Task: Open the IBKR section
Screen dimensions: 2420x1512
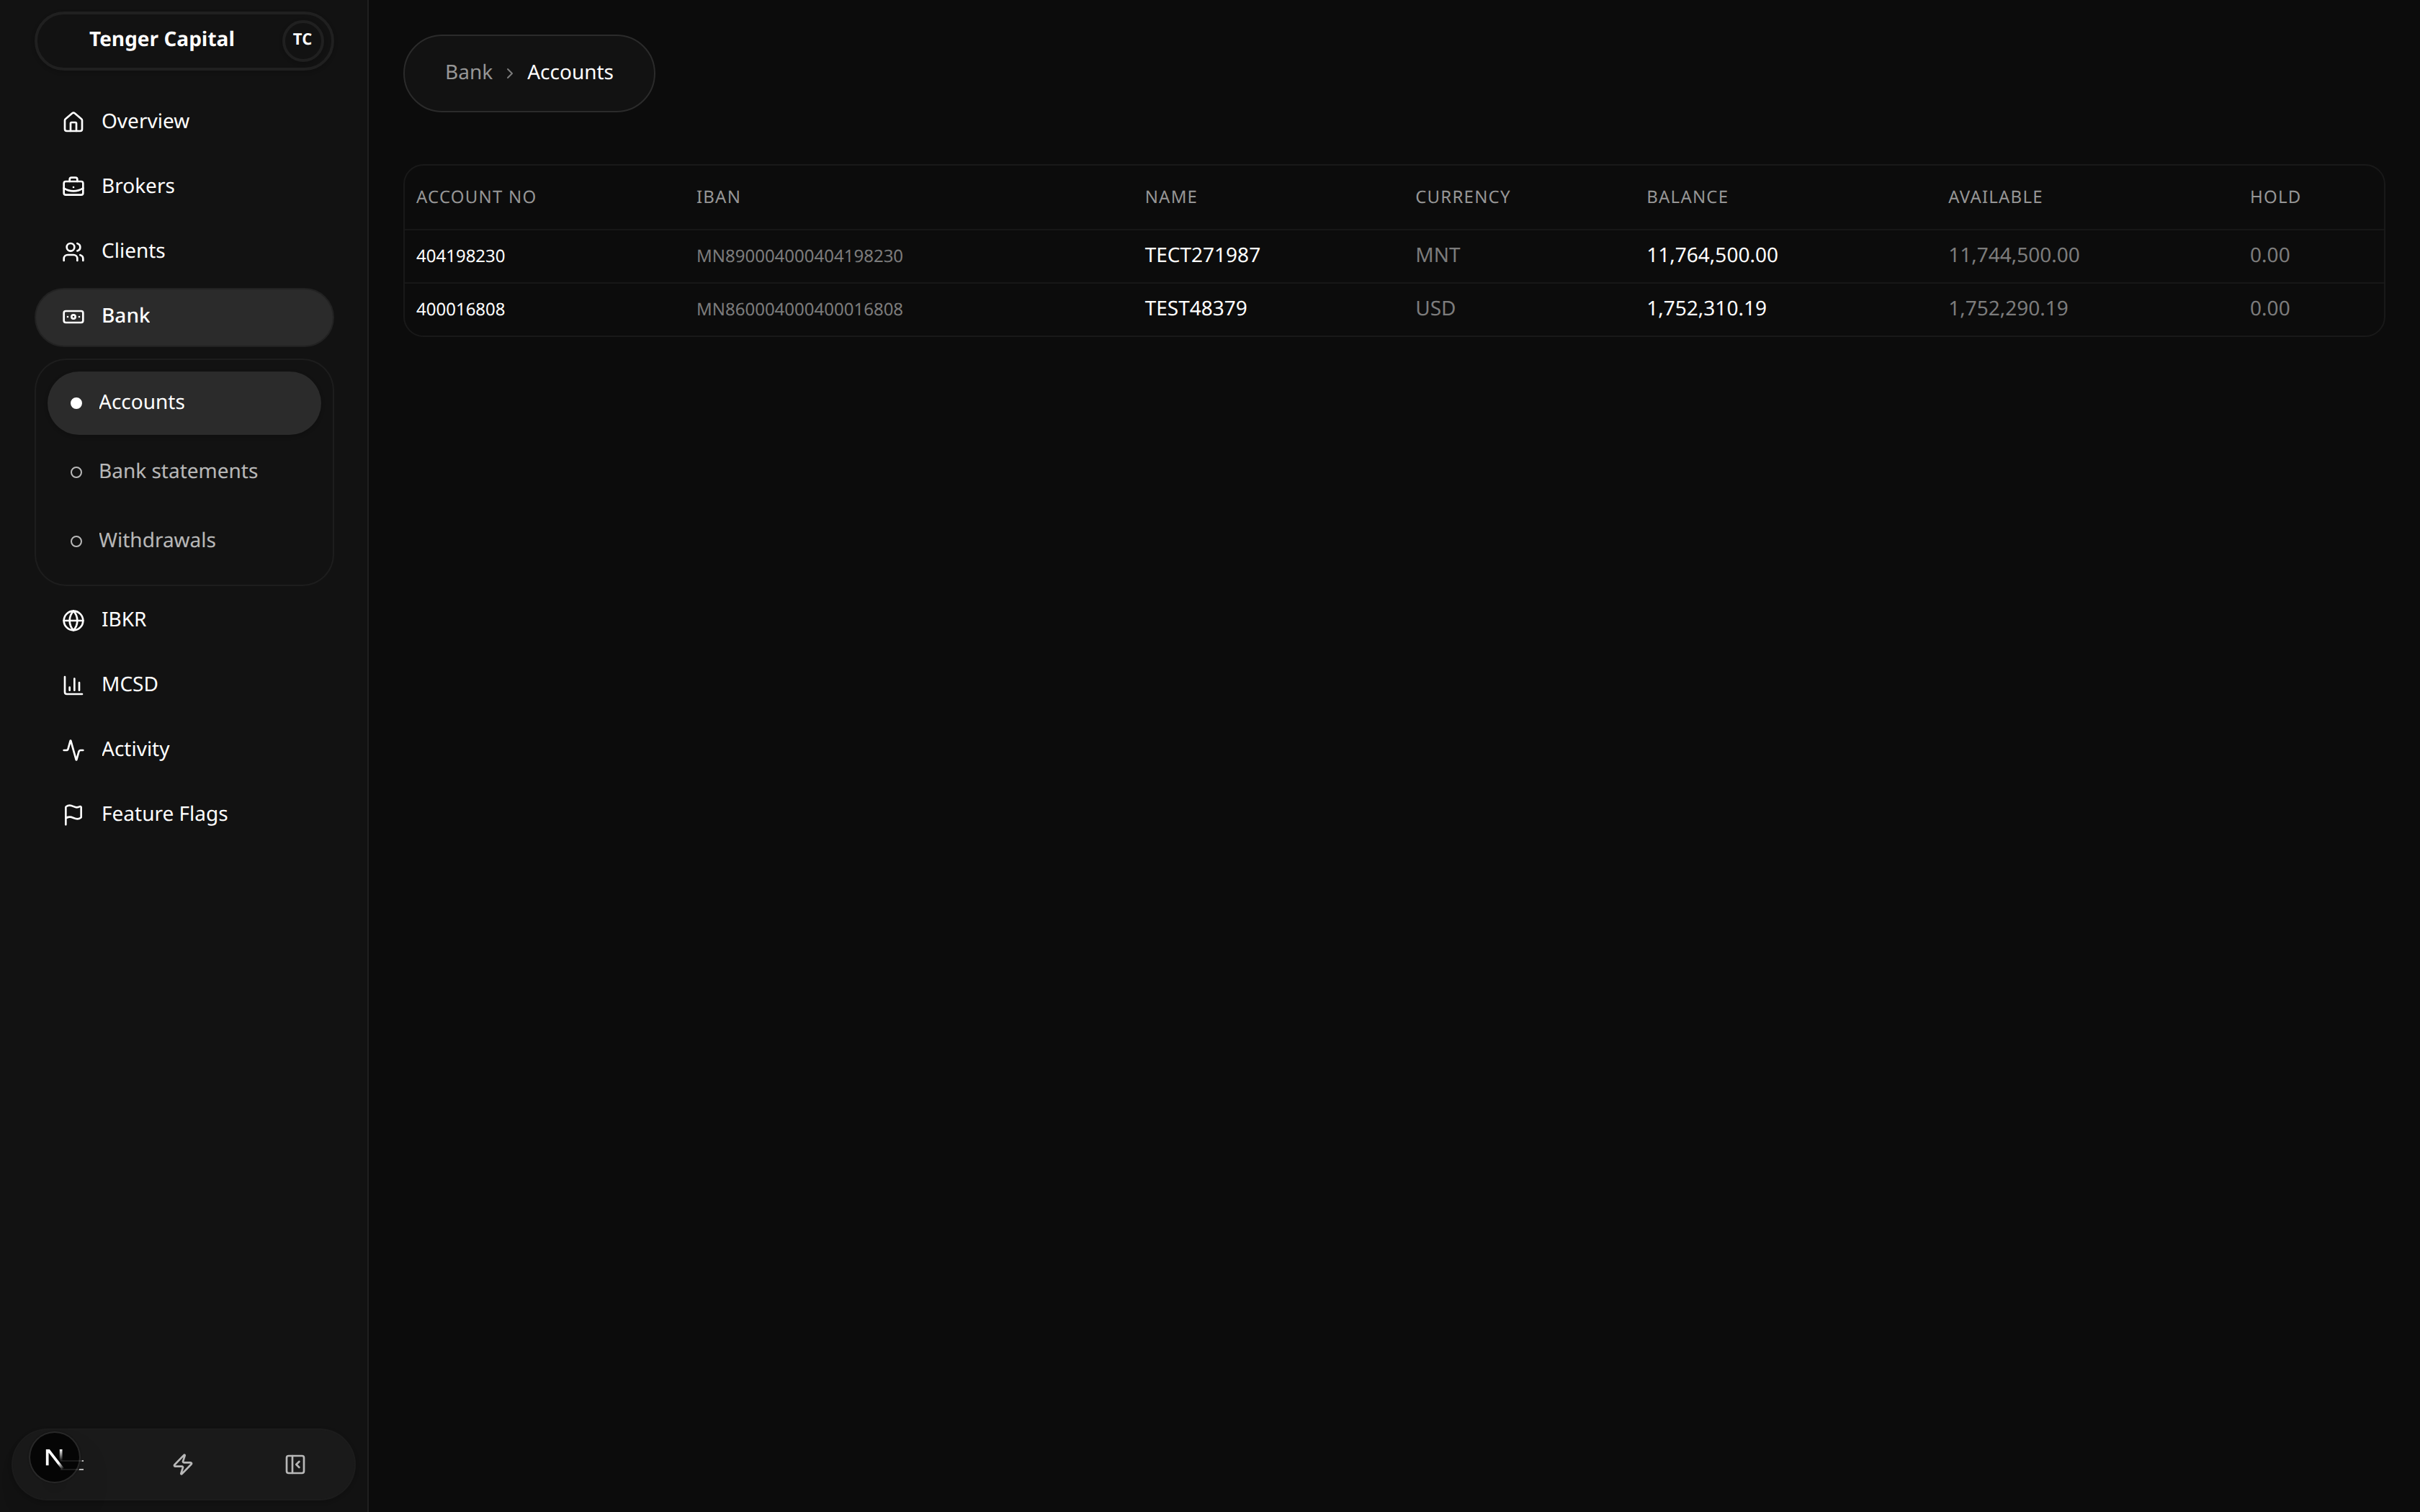Action: pyautogui.click(x=184, y=620)
